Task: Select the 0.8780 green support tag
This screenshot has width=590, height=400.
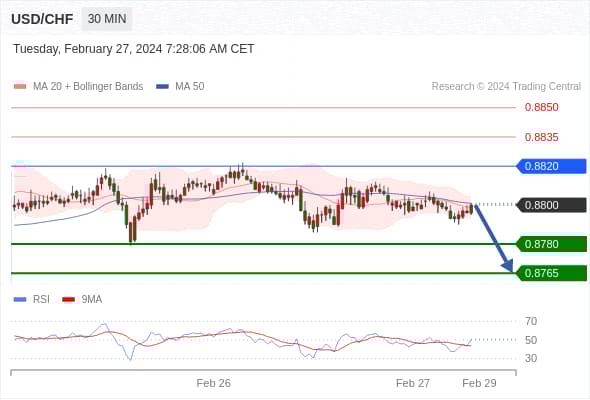Action: (552, 244)
